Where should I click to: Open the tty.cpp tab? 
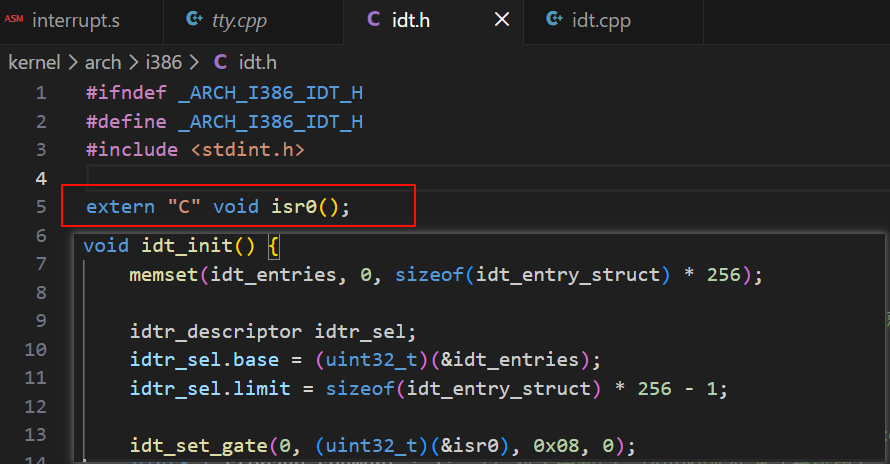pyautogui.click(x=240, y=20)
